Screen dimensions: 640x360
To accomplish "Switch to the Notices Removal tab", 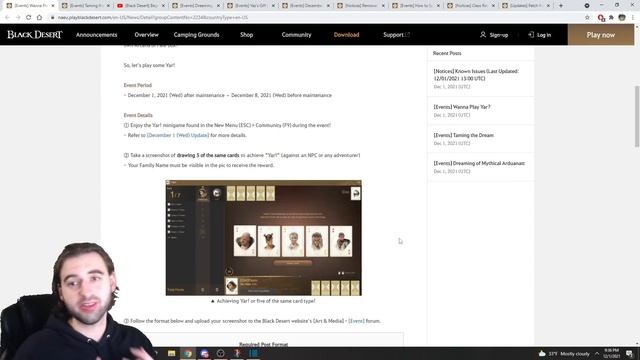I will pos(360,6).
